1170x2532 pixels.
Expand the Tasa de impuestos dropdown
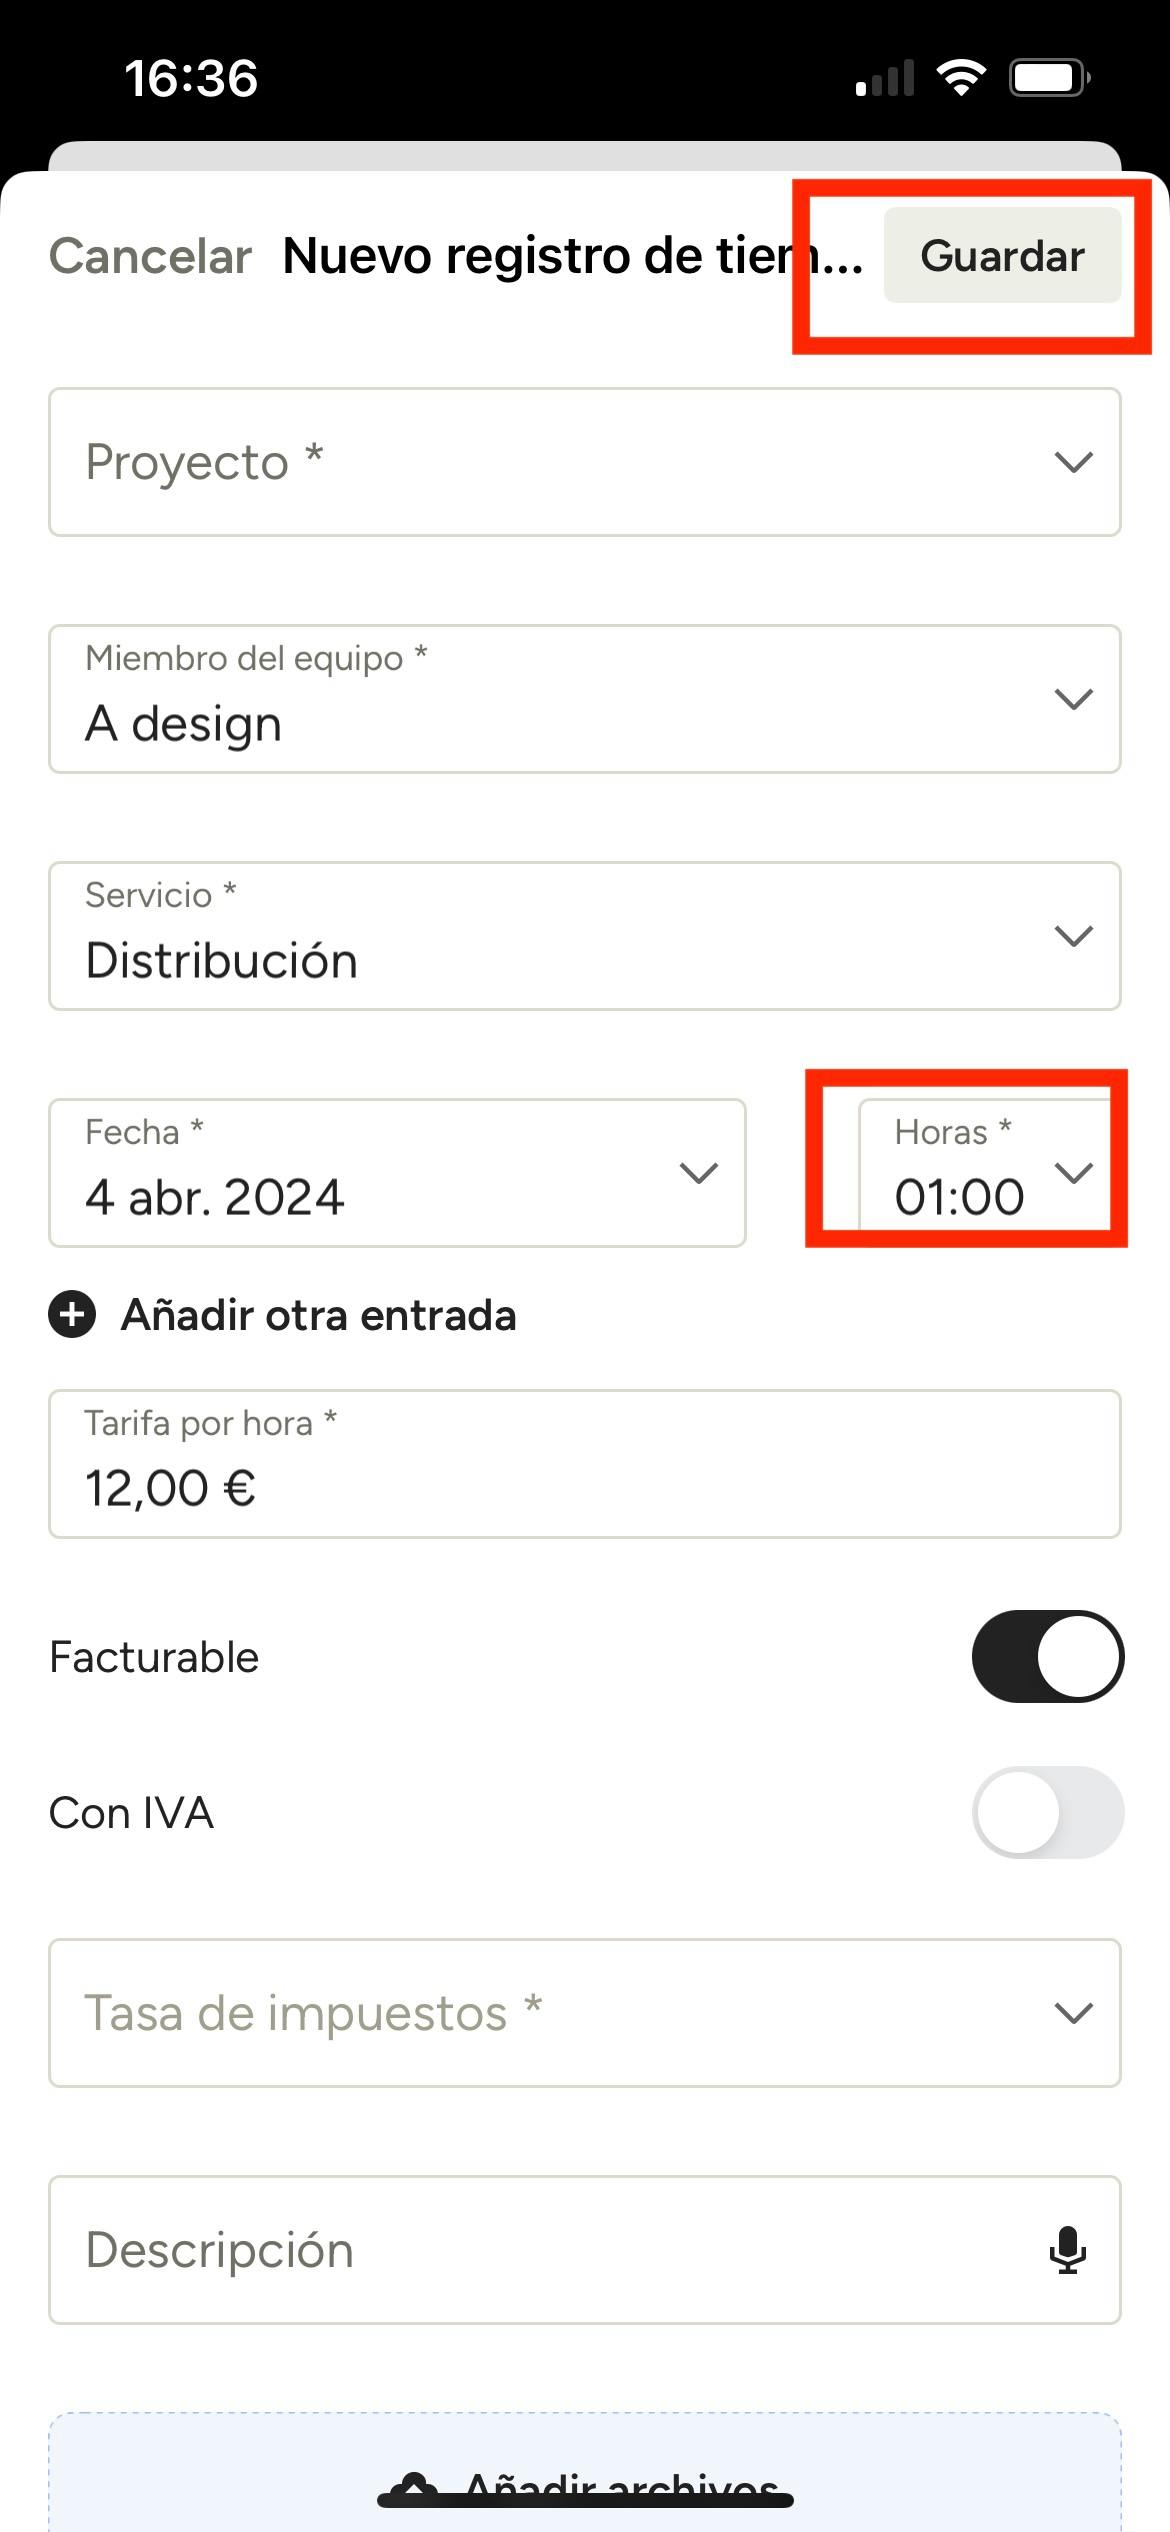point(584,2013)
